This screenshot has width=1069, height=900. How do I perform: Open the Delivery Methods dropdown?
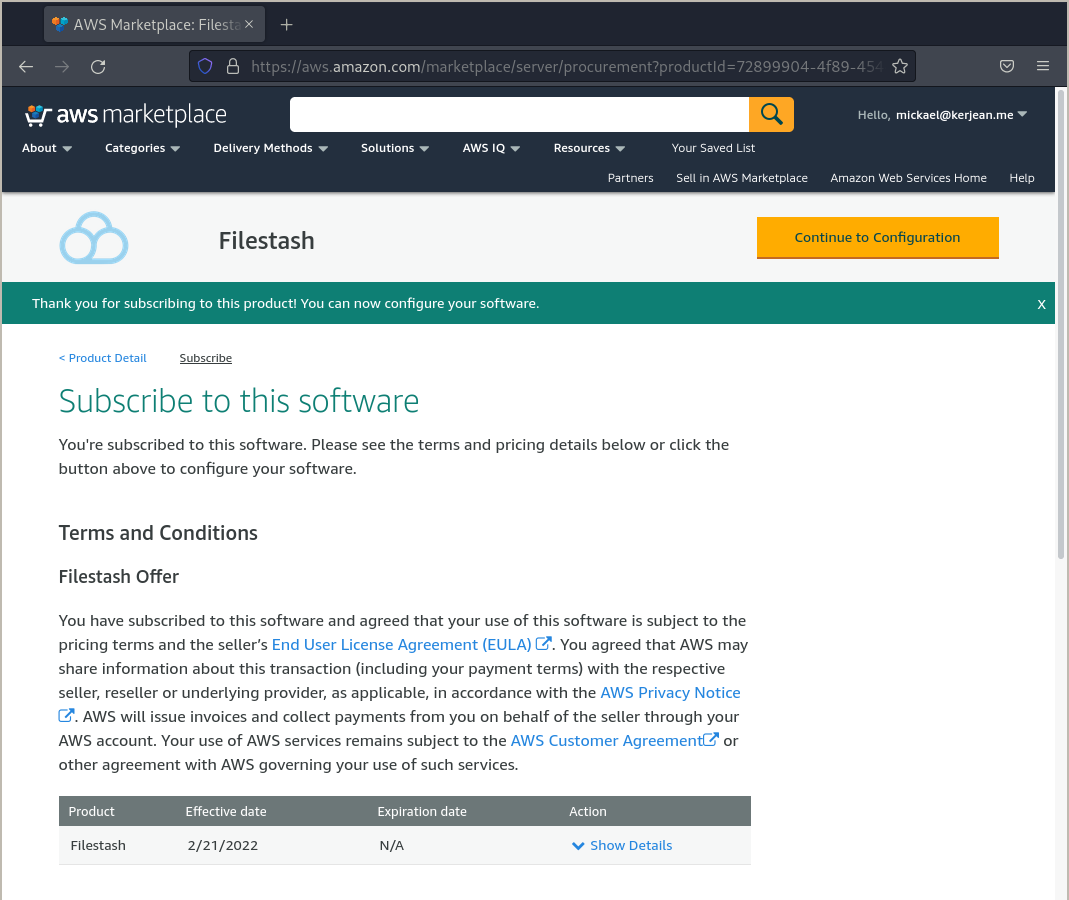coord(270,148)
